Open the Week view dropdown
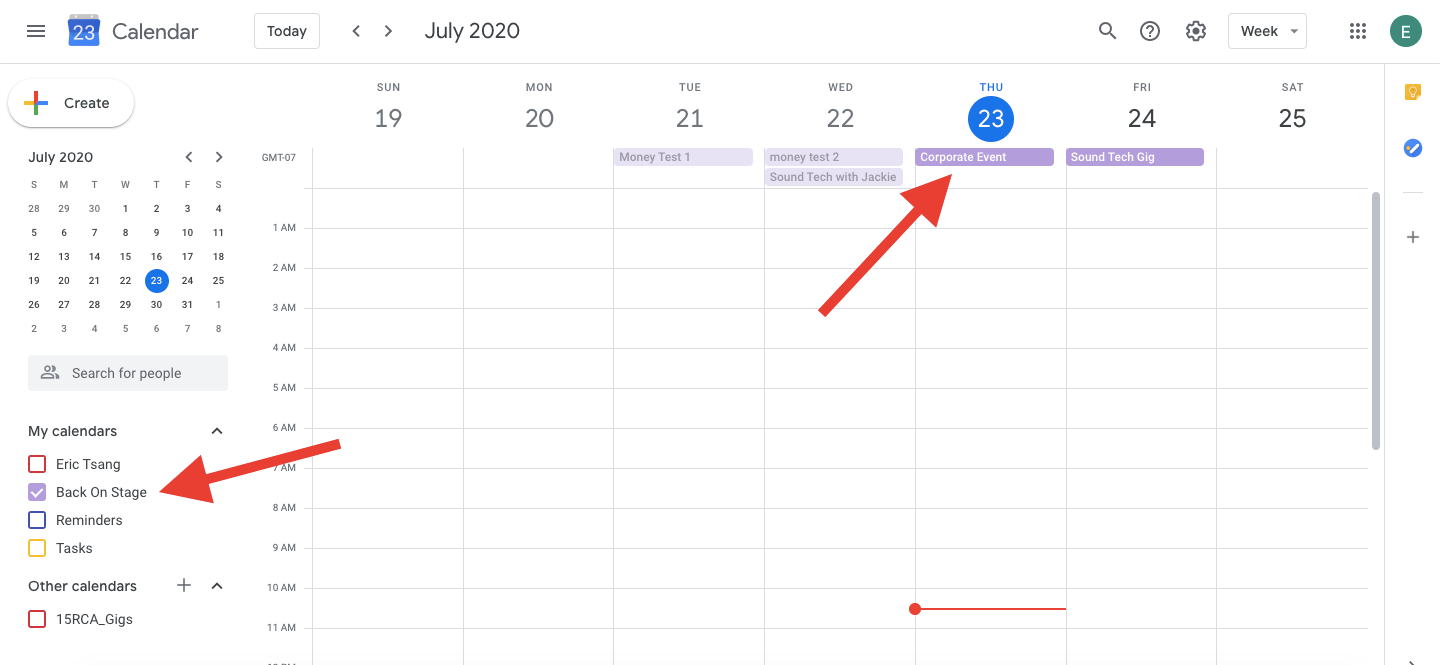 pyautogui.click(x=1267, y=31)
